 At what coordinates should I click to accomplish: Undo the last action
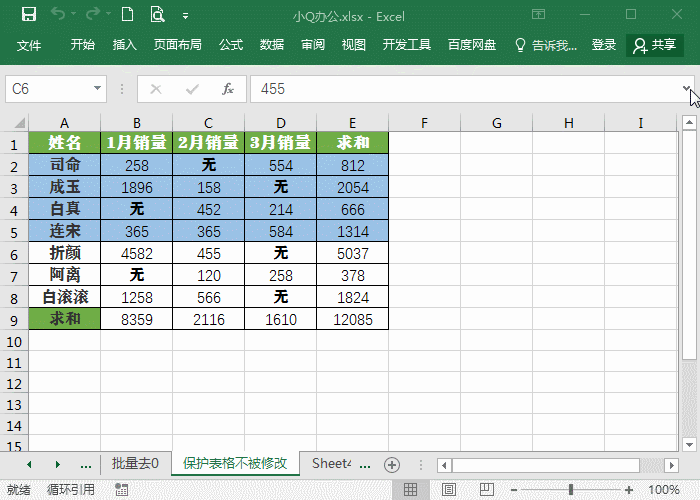(x=58, y=14)
